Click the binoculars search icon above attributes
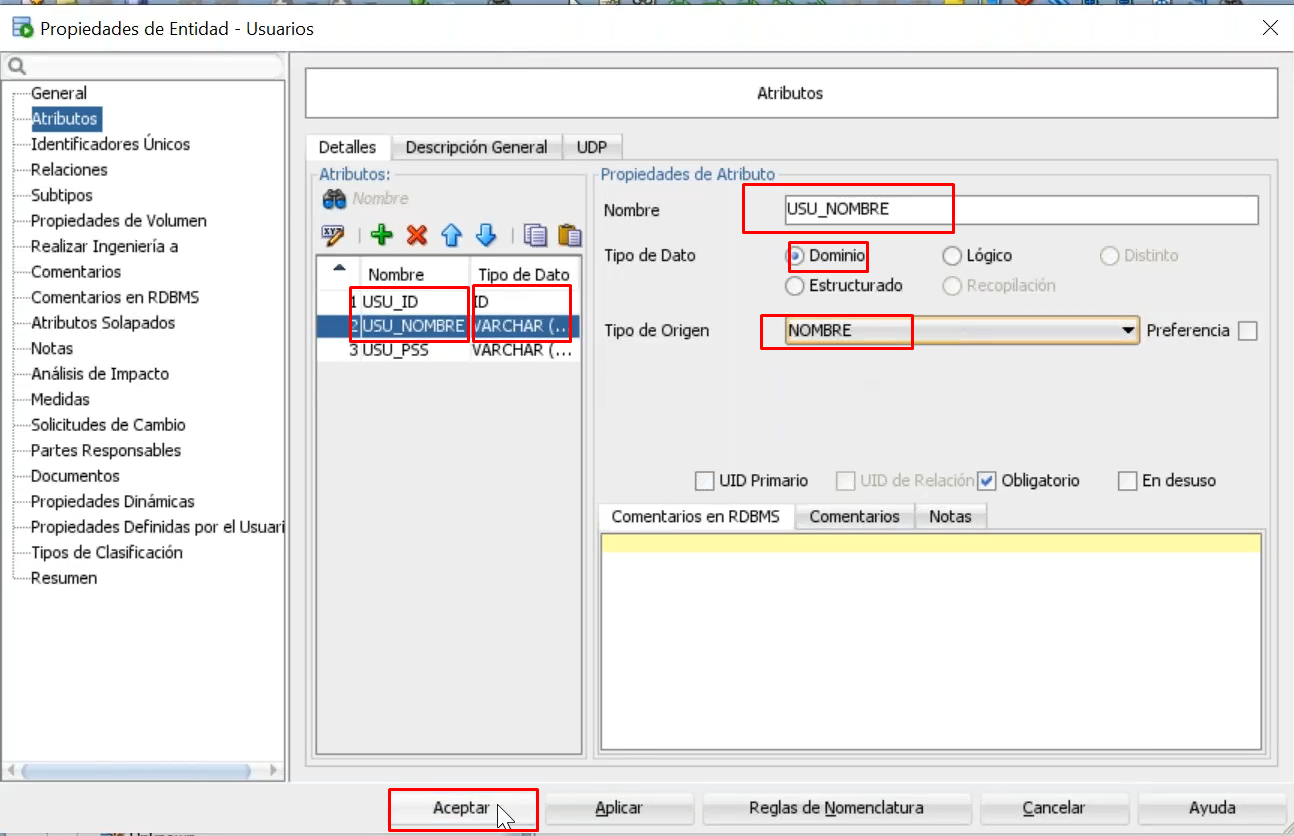The height and width of the screenshot is (836, 1294). (333, 199)
